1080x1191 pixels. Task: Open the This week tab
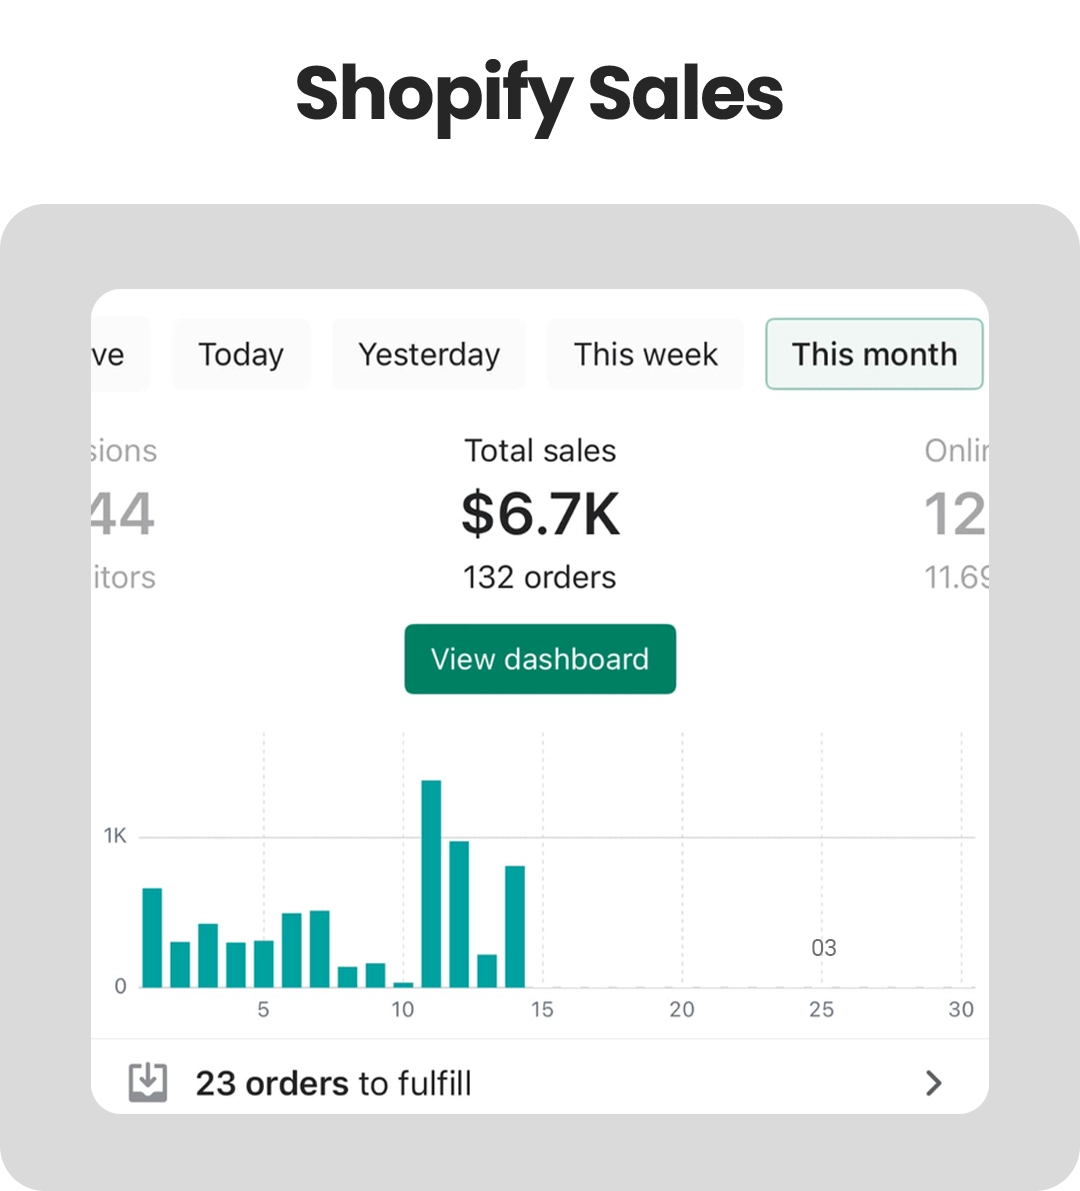(645, 354)
